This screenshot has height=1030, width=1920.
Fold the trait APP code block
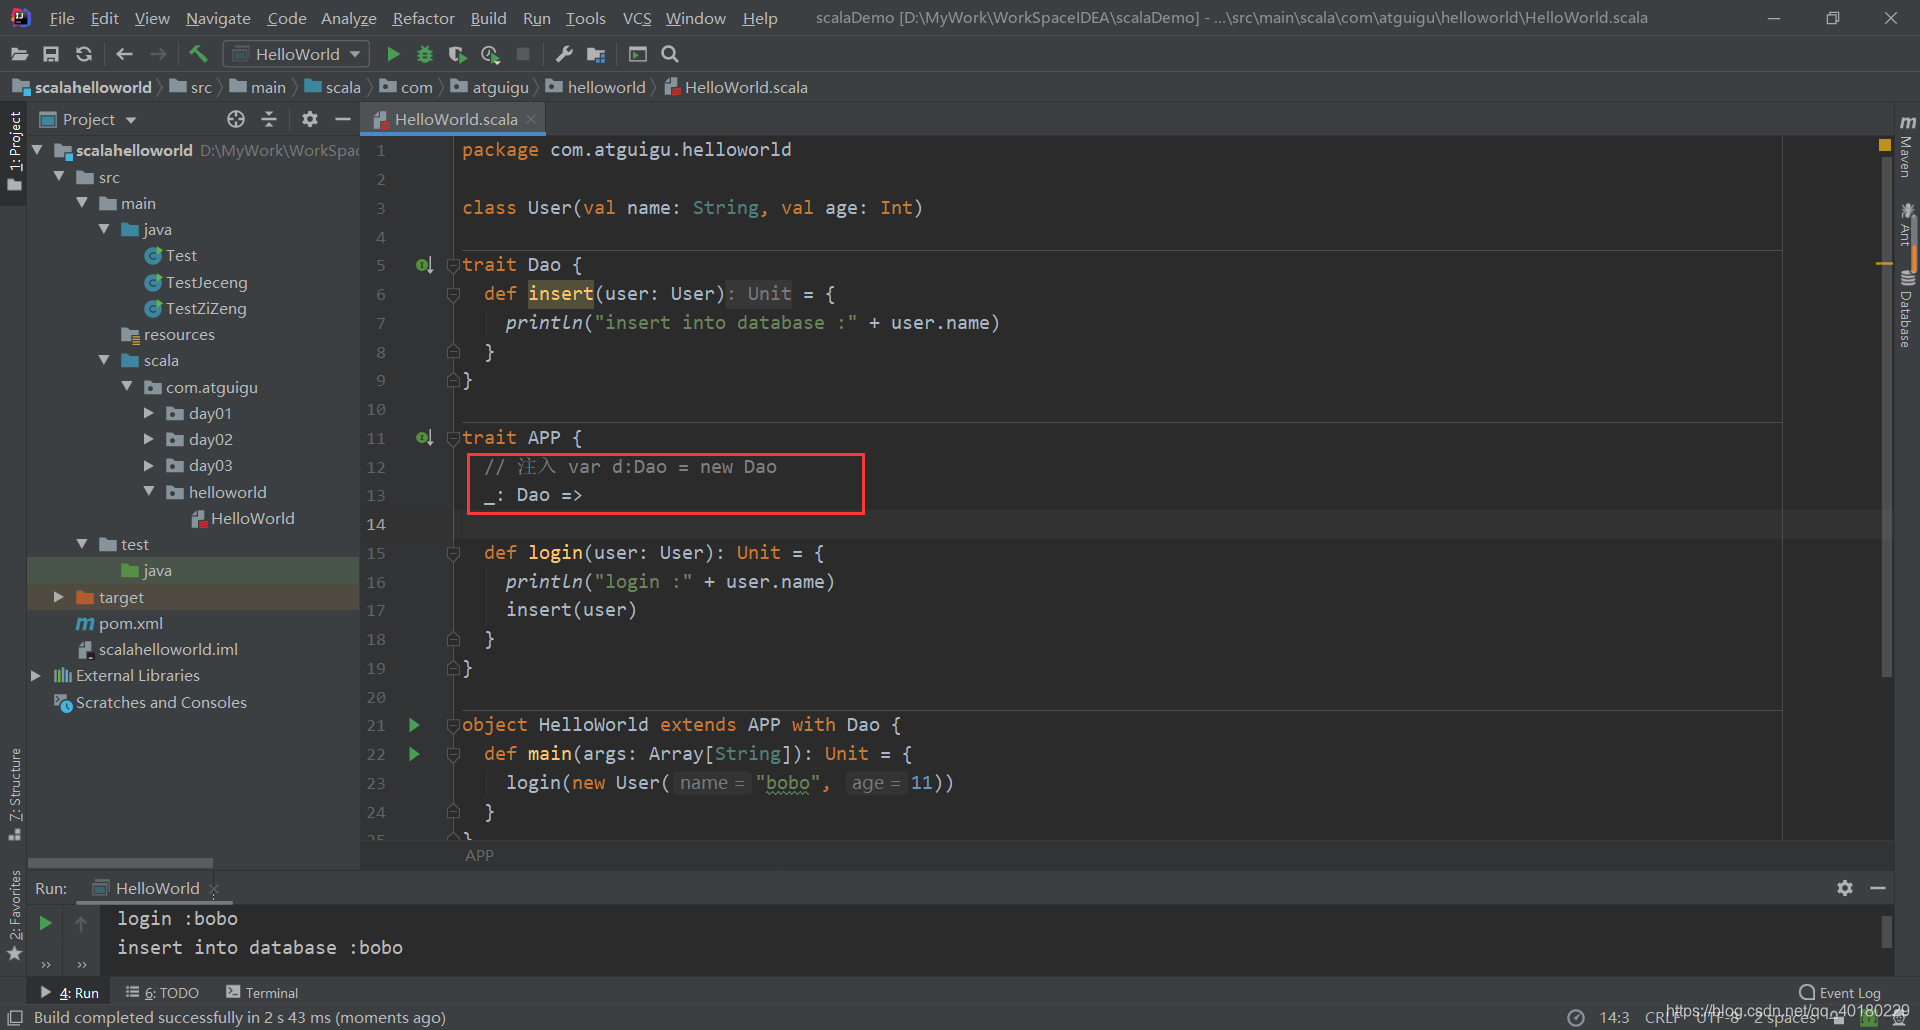coord(453,438)
